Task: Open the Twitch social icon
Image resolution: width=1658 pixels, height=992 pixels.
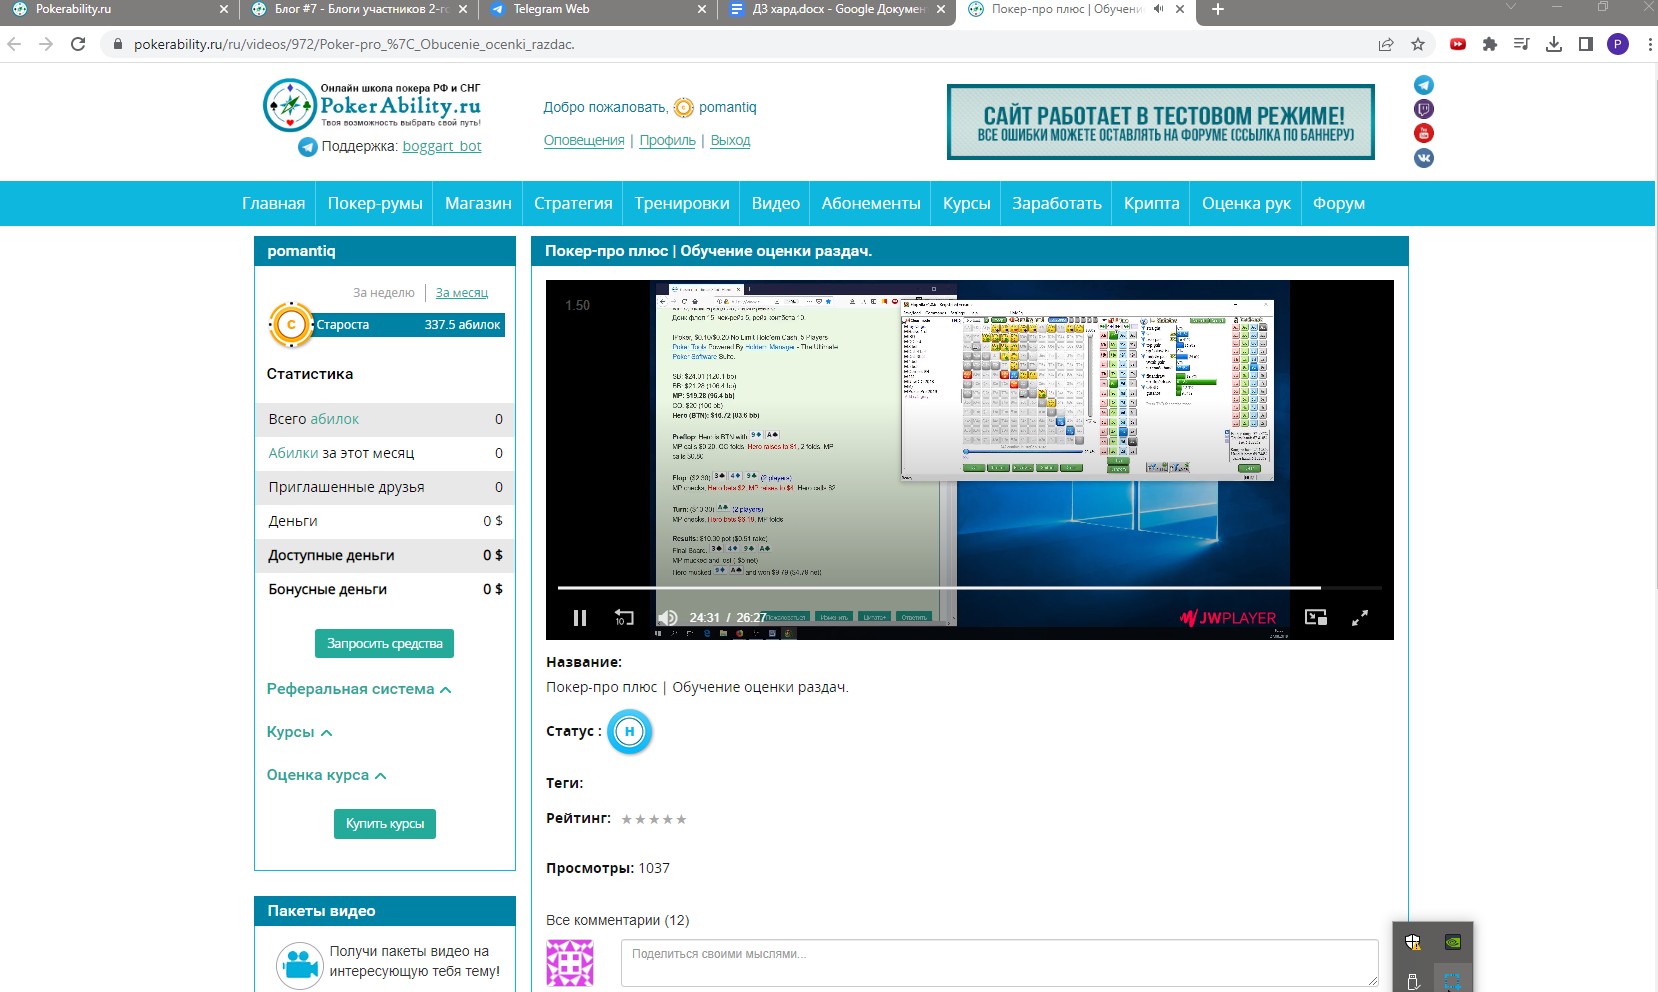Action: tap(1424, 109)
